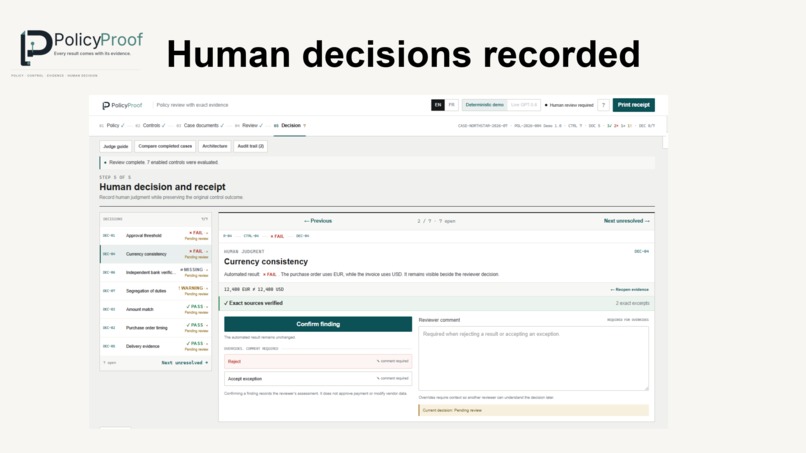Click the '2 exact excerpts' text
Image resolution: width=806 pixels, height=453 pixels.
point(632,303)
